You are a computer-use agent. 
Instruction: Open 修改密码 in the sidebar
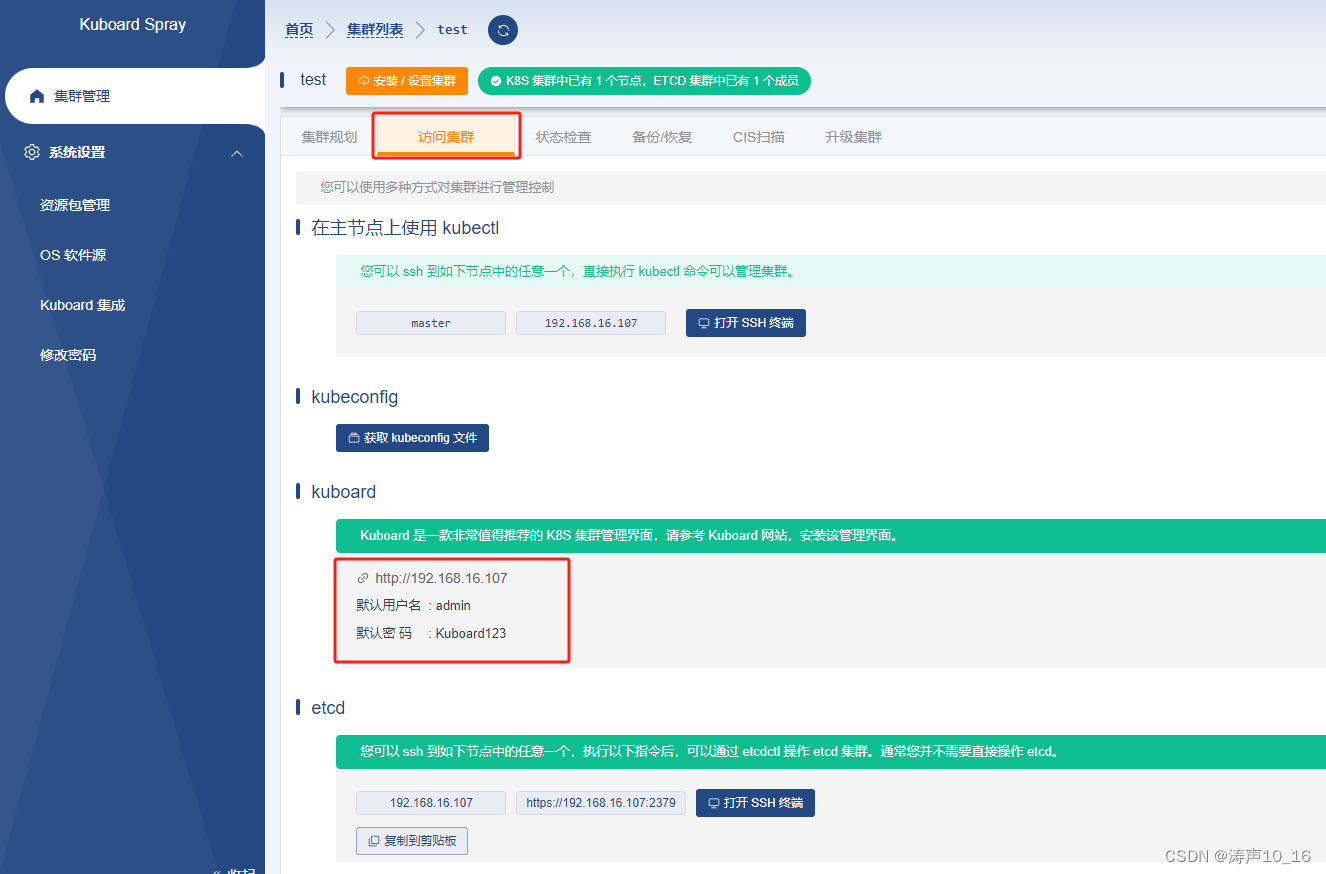point(68,355)
